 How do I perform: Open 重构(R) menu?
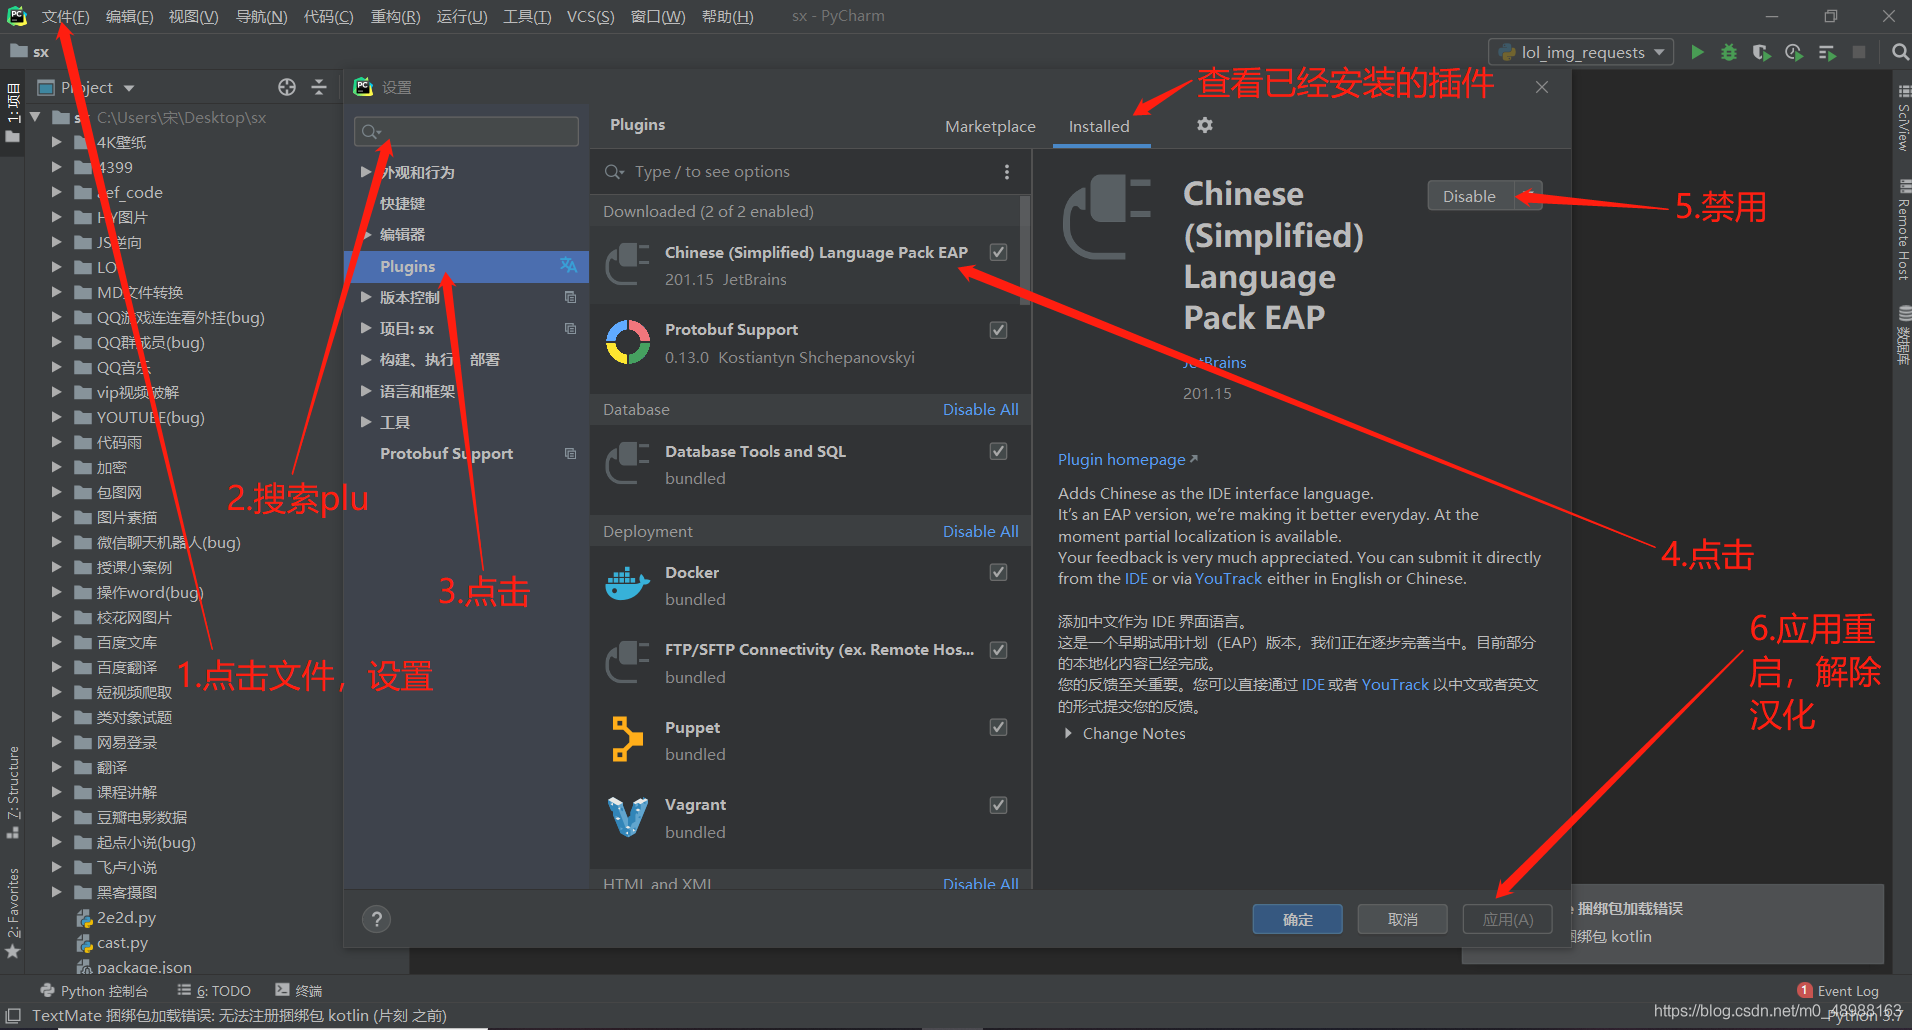tap(395, 16)
